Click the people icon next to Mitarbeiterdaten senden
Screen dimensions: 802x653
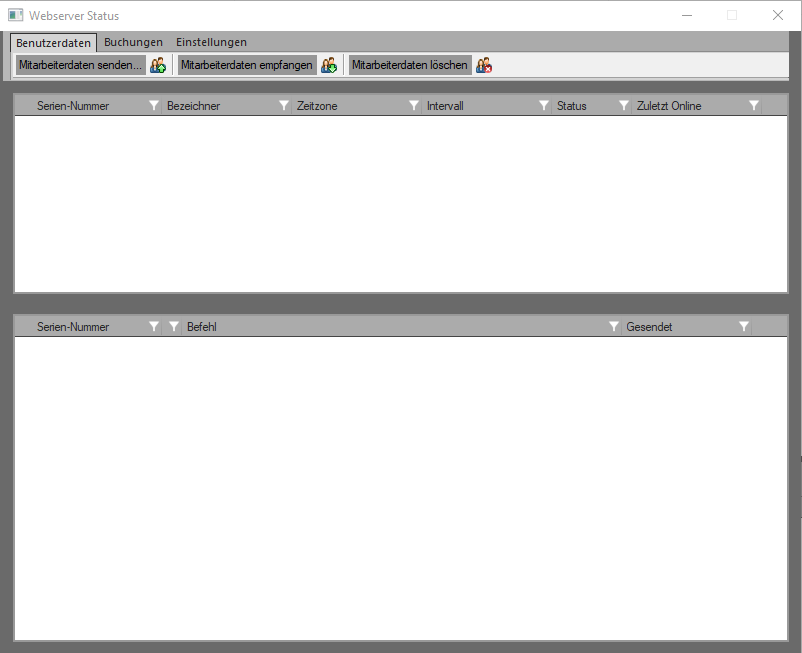click(158, 65)
